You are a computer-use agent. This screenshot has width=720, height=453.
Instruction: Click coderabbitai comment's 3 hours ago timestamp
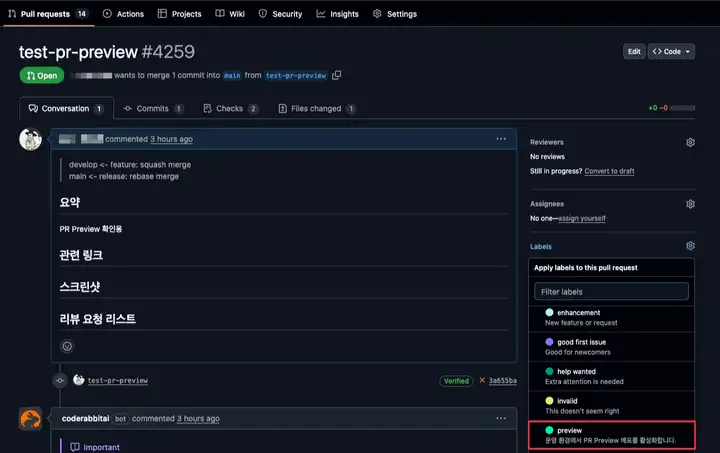[x=198, y=419]
